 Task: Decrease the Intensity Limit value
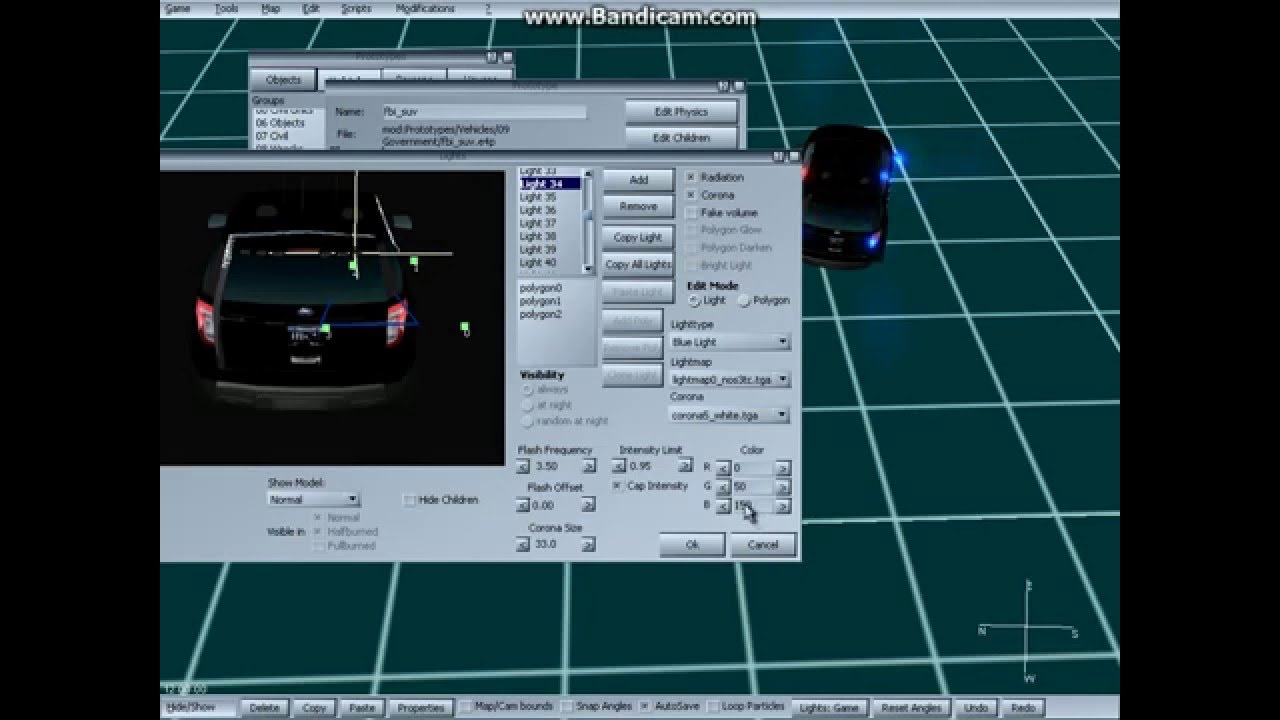[x=620, y=466]
